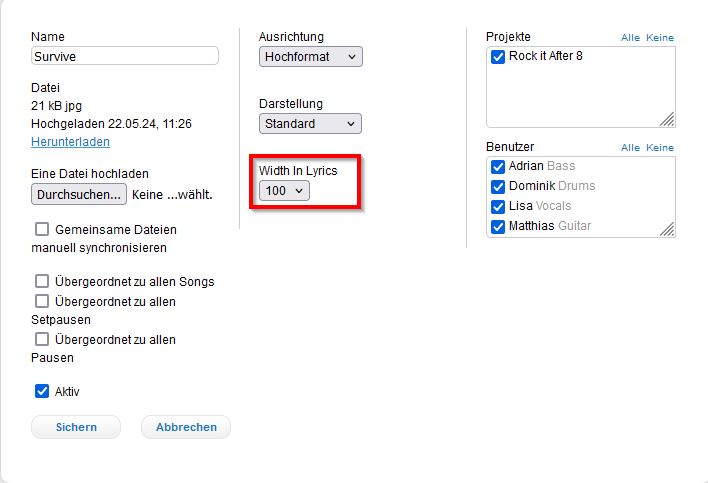Click Keine link next to Projekte
The width and height of the screenshot is (708, 483).
pyautogui.click(x=660, y=37)
